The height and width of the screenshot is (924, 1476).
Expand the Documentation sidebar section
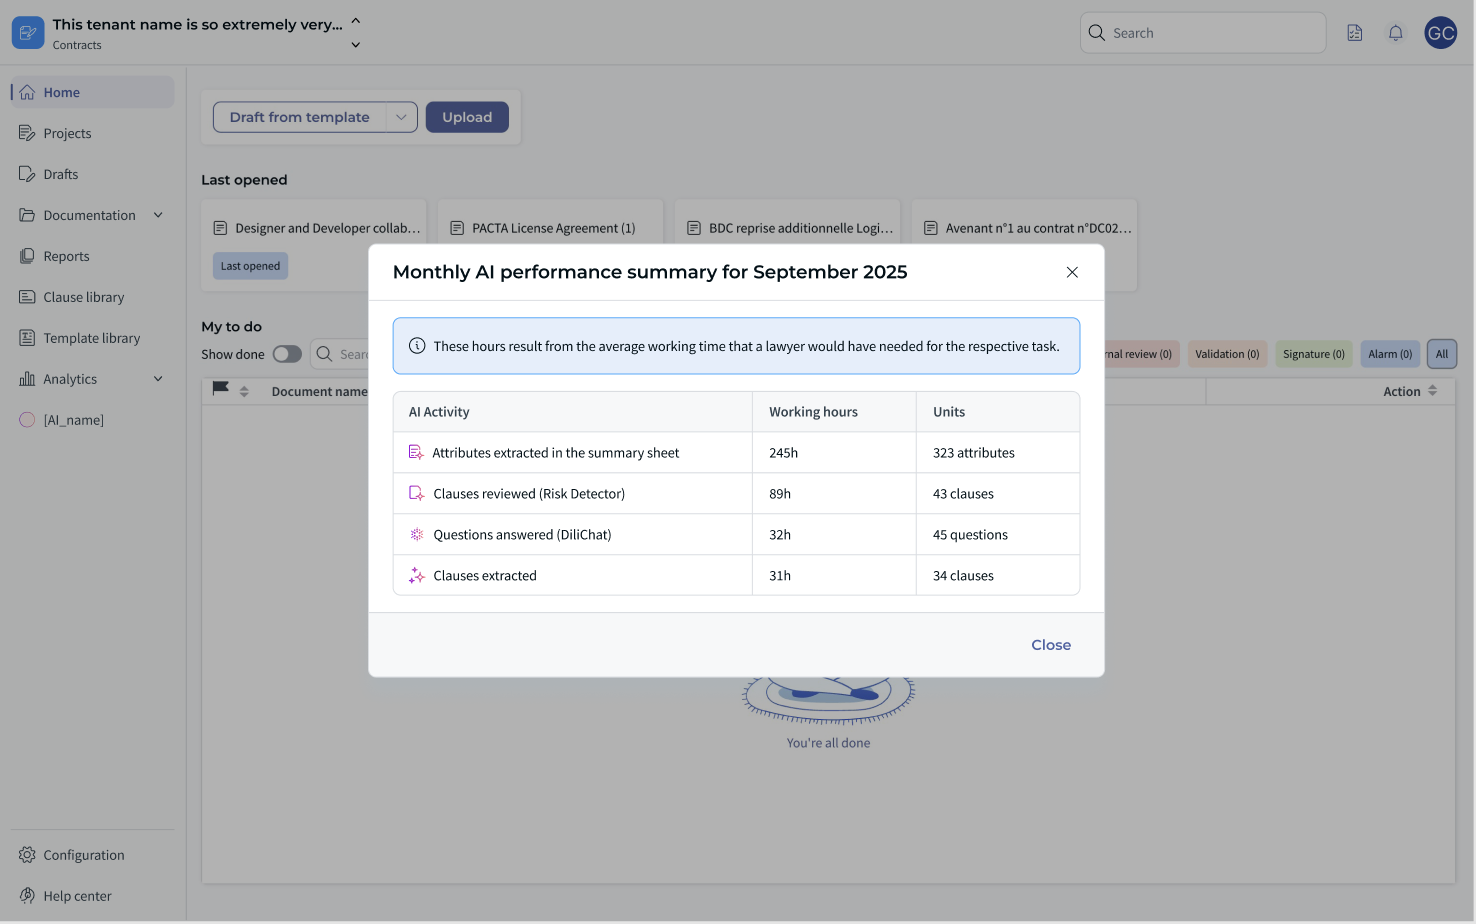(158, 215)
